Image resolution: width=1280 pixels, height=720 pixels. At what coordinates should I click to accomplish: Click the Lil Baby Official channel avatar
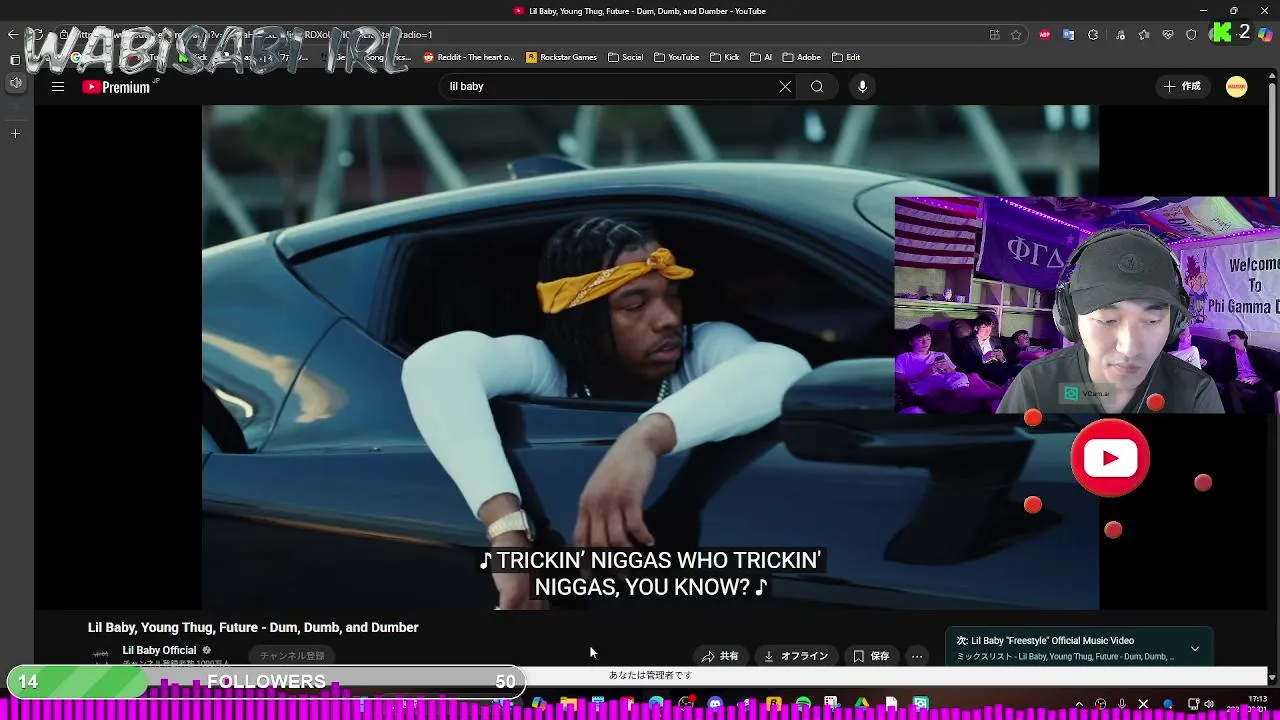101,656
